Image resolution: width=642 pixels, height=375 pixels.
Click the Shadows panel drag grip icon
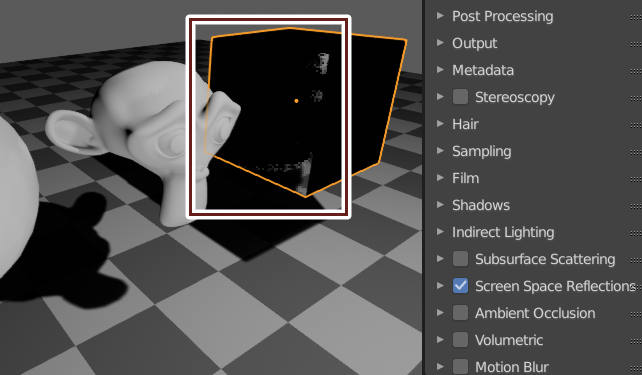tap(636, 206)
